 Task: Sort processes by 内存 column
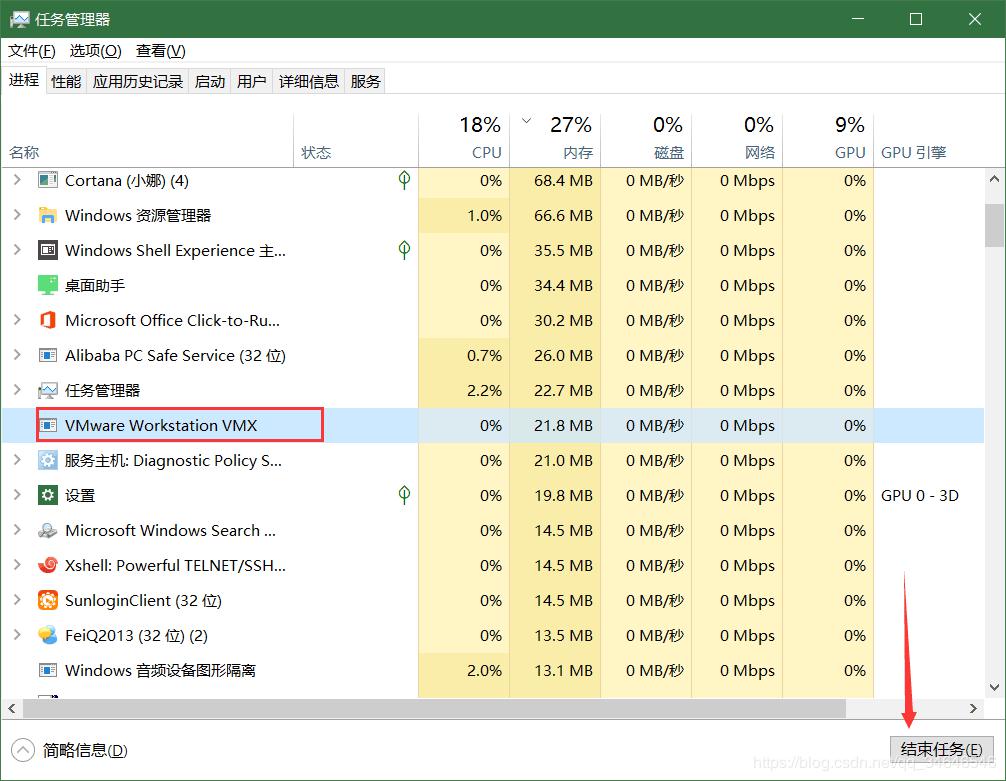(x=555, y=141)
